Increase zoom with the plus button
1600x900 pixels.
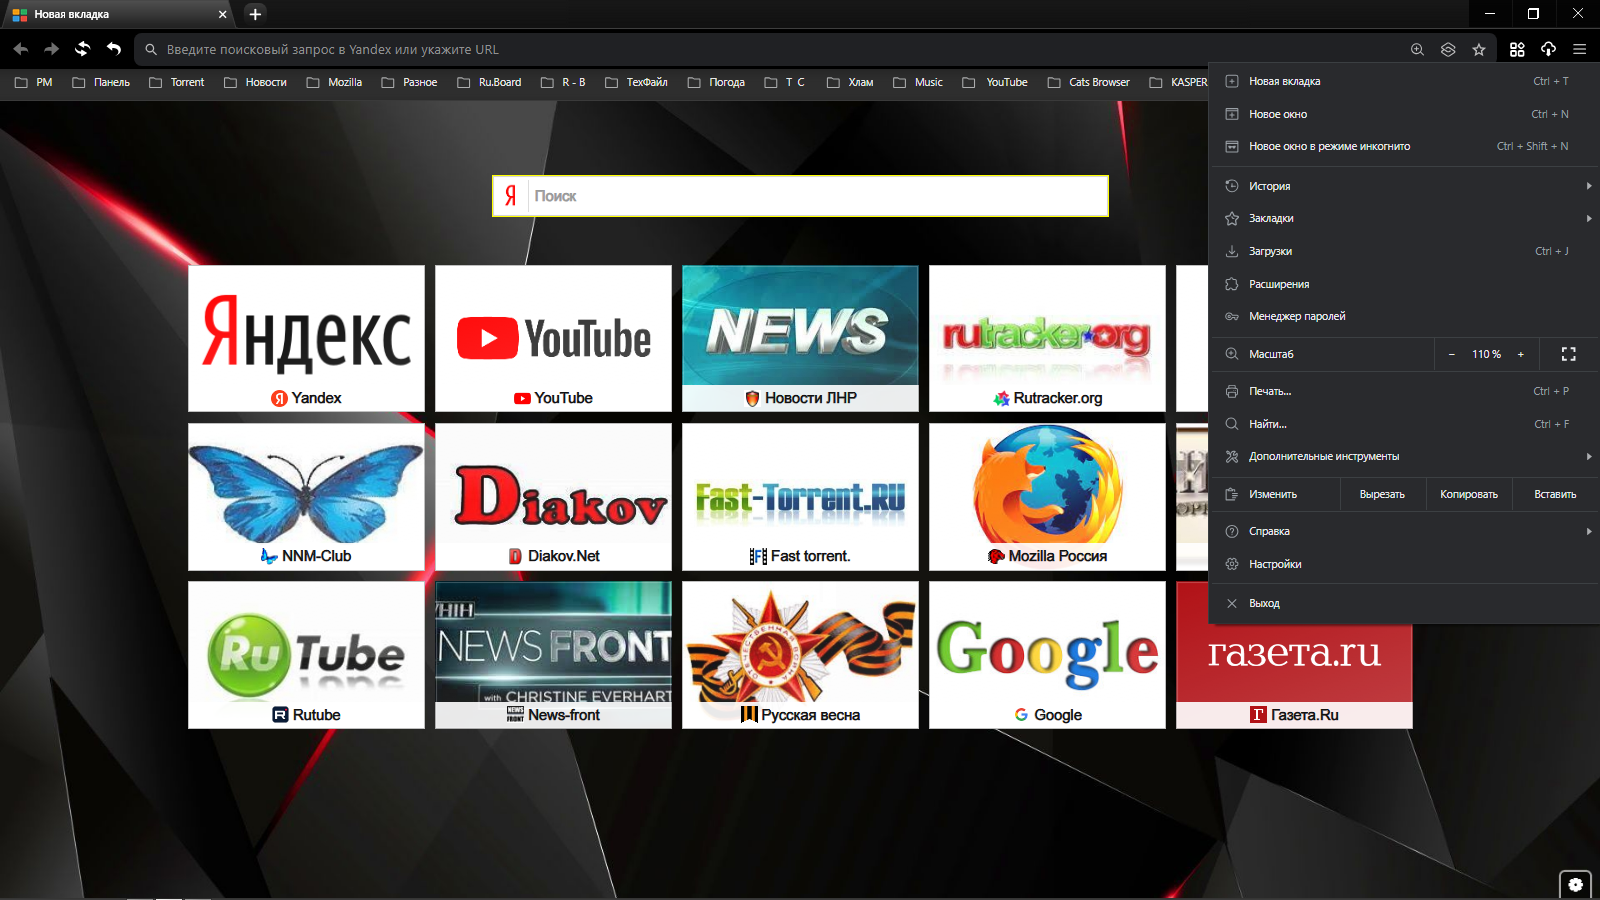pos(1521,354)
